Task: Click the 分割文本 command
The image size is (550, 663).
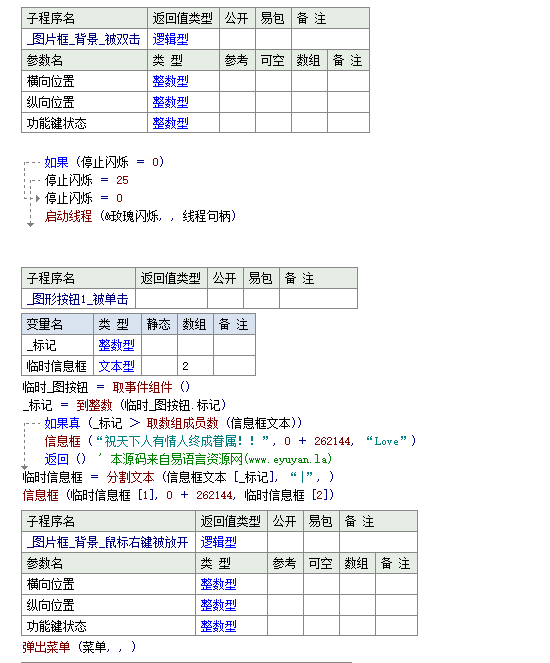Action: (x=131, y=477)
